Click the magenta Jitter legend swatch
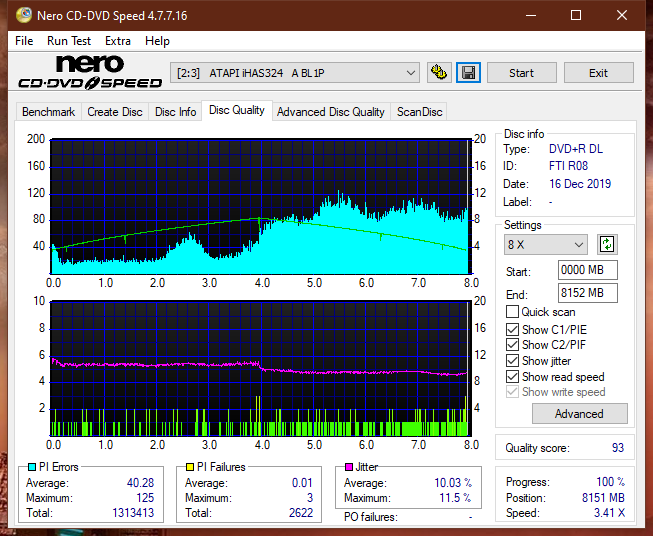Image resolution: width=653 pixels, height=536 pixels. pos(349,467)
